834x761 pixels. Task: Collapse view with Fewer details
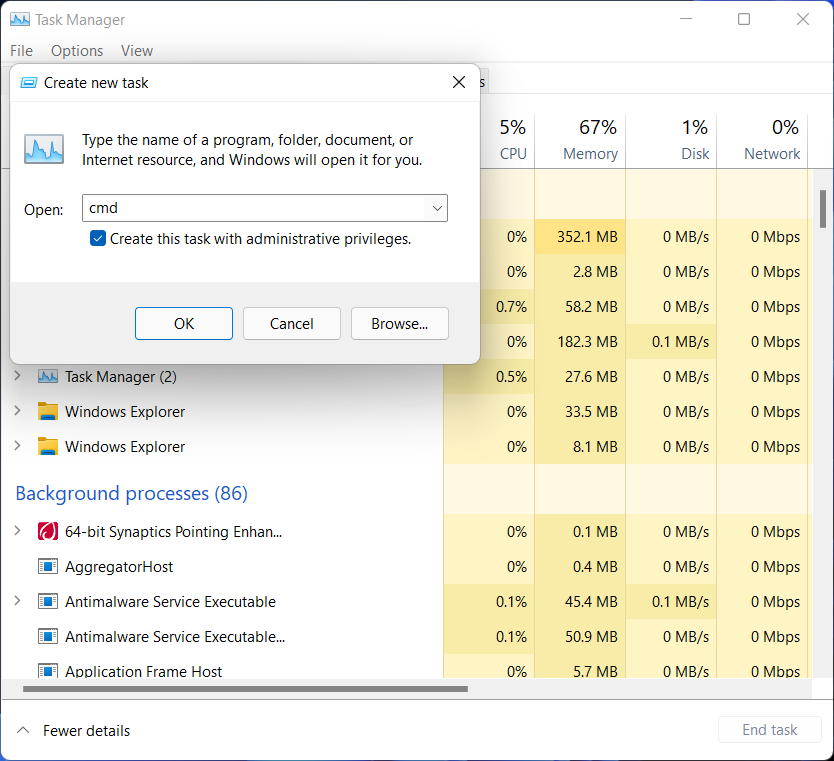click(73, 731)
